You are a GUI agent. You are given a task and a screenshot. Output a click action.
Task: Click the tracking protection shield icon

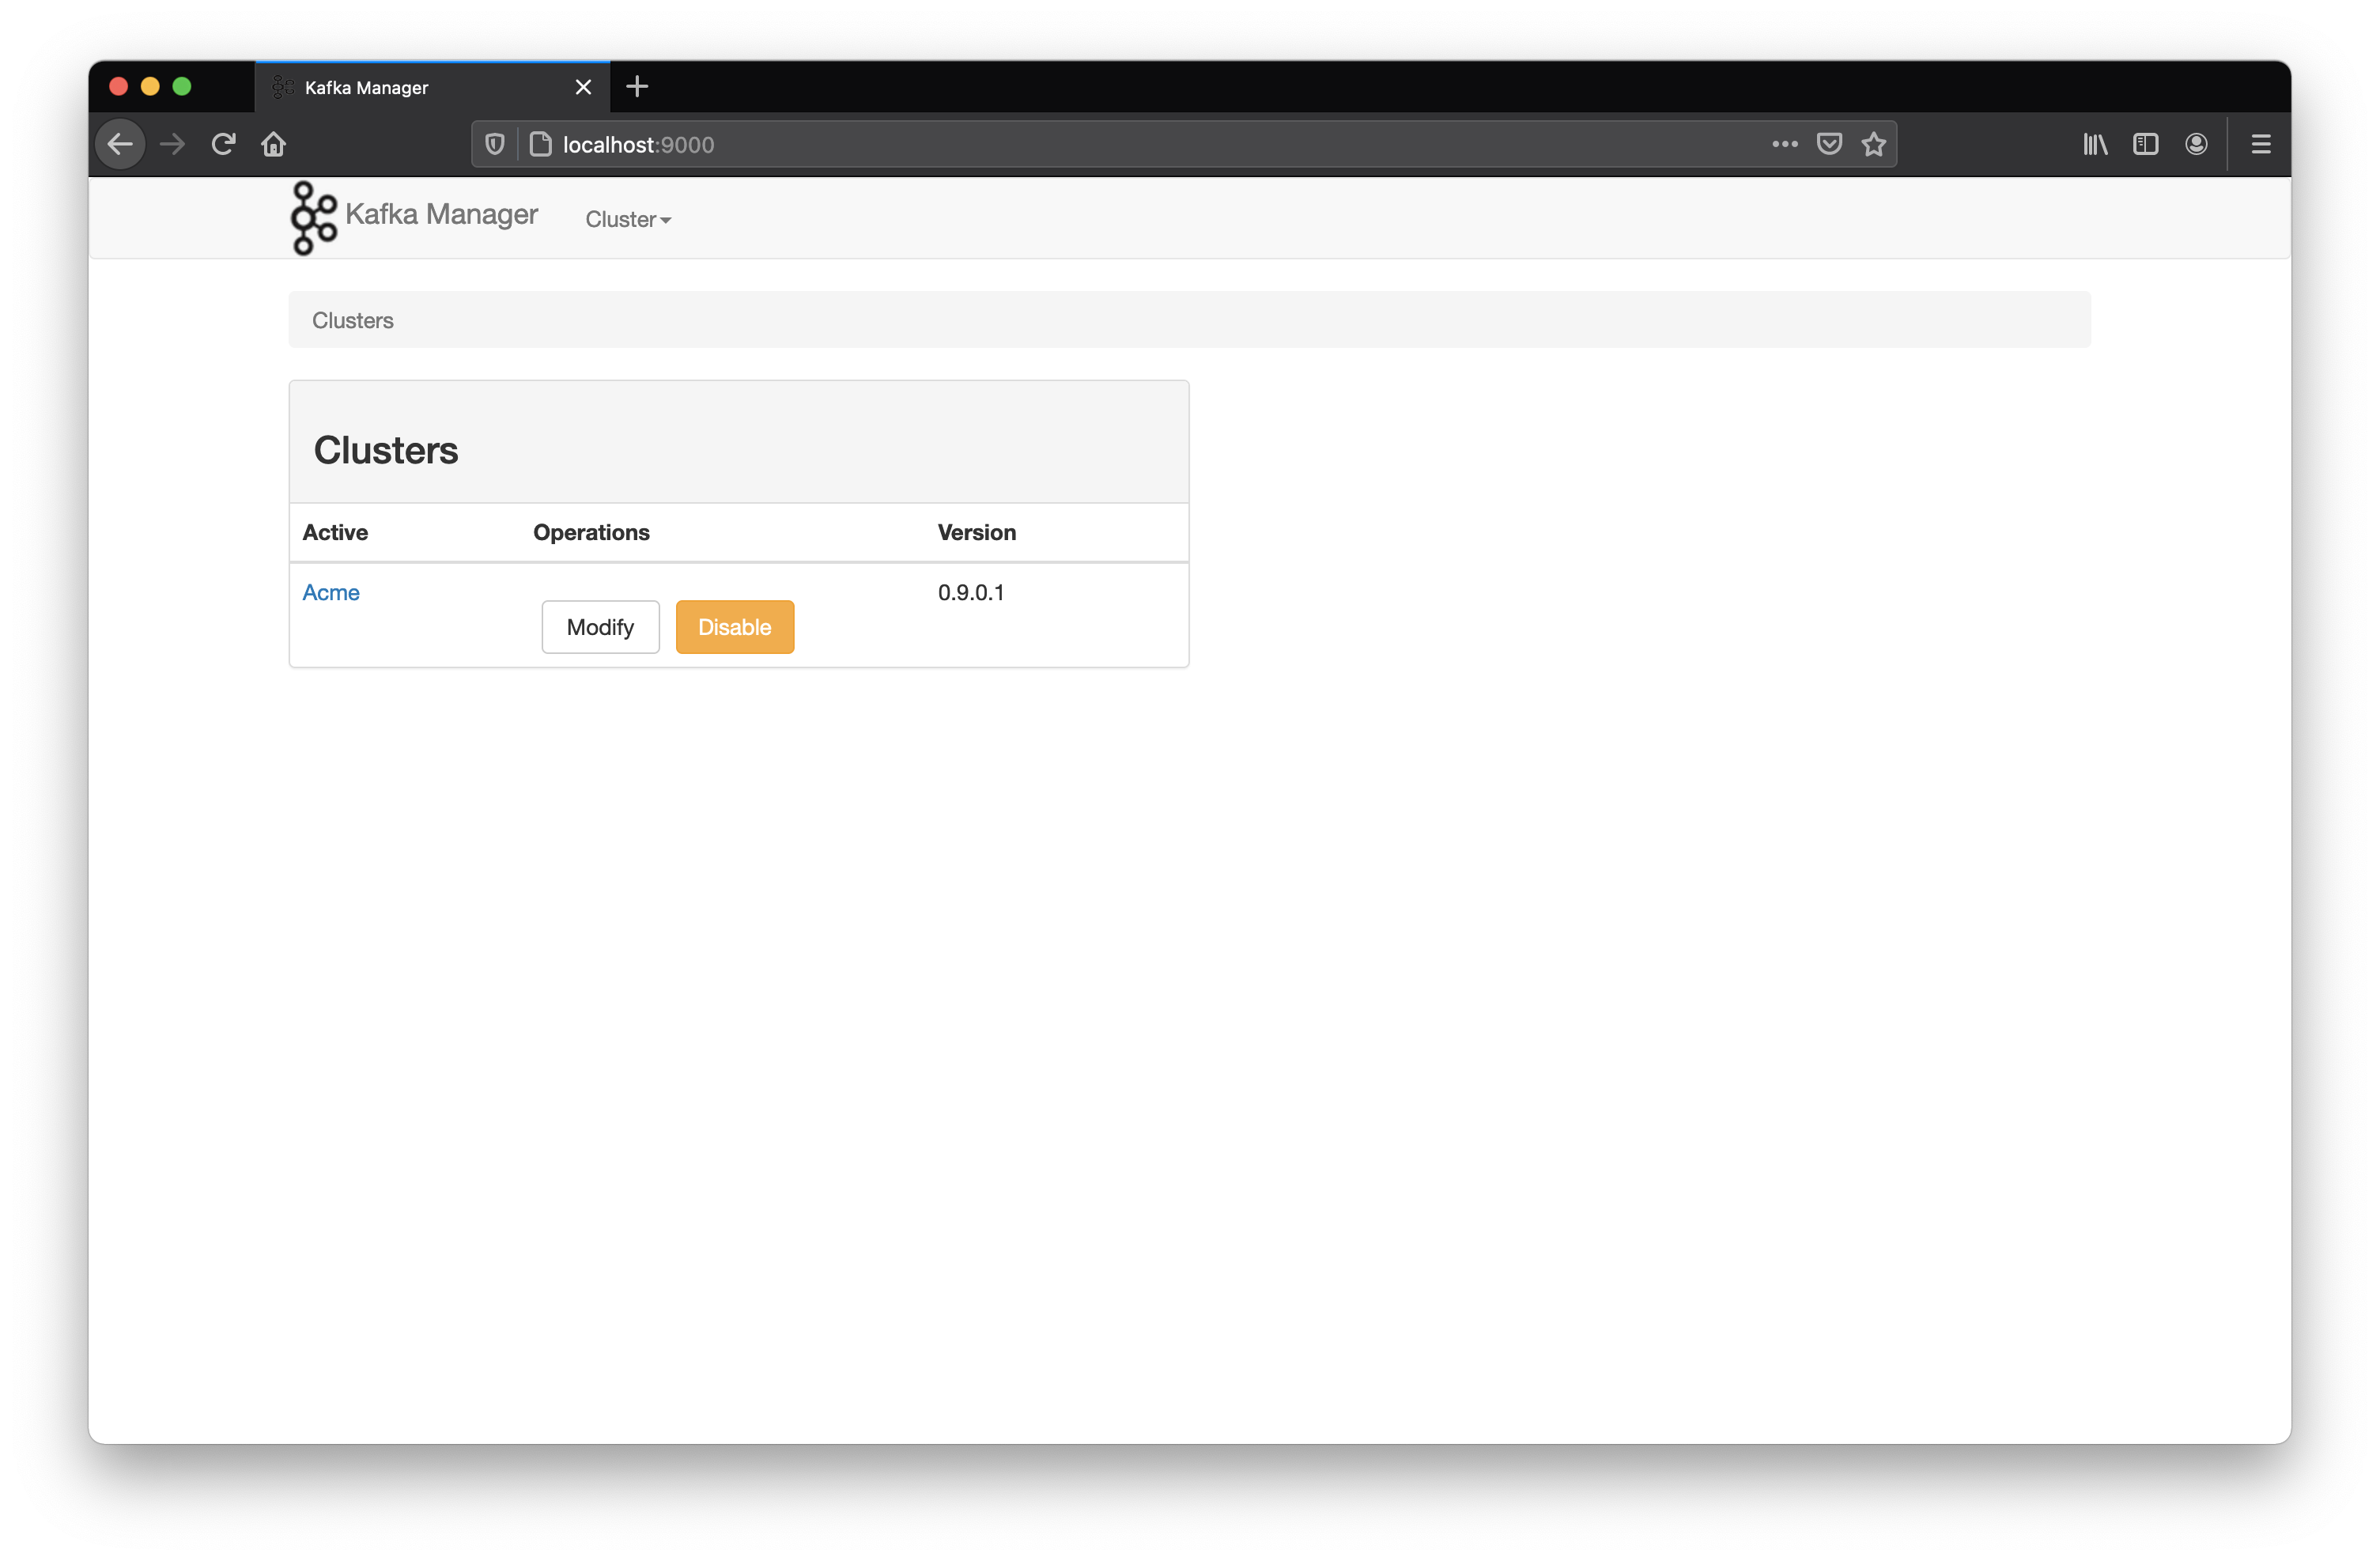coord(494,144)
